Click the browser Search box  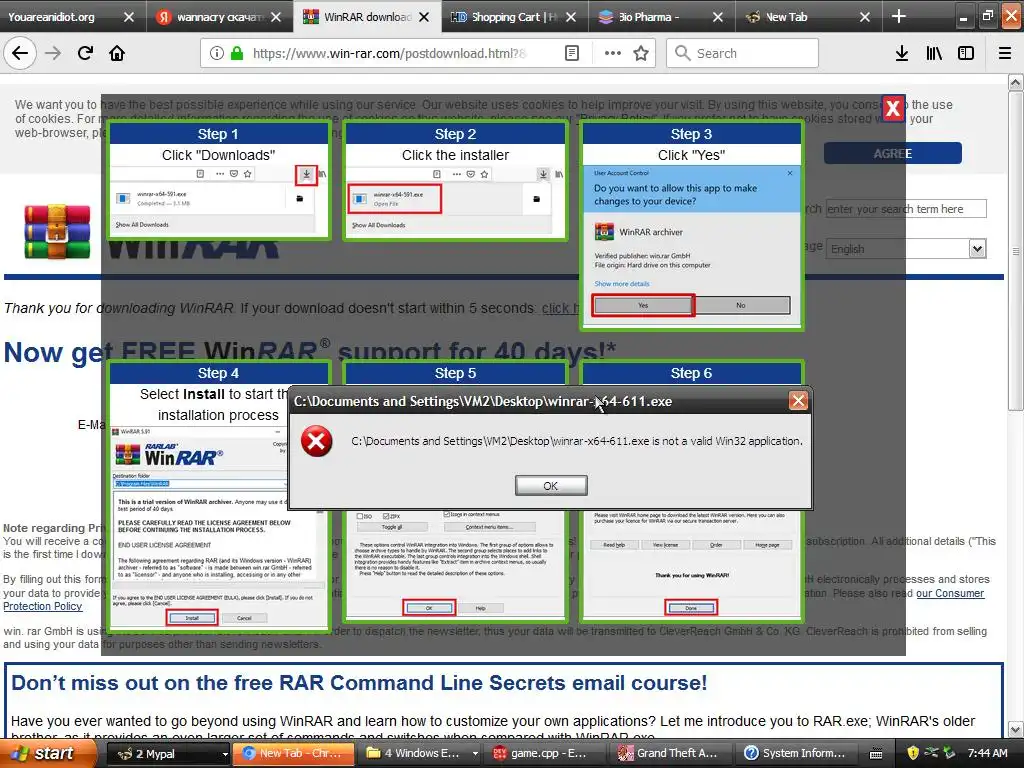(742, 53)
